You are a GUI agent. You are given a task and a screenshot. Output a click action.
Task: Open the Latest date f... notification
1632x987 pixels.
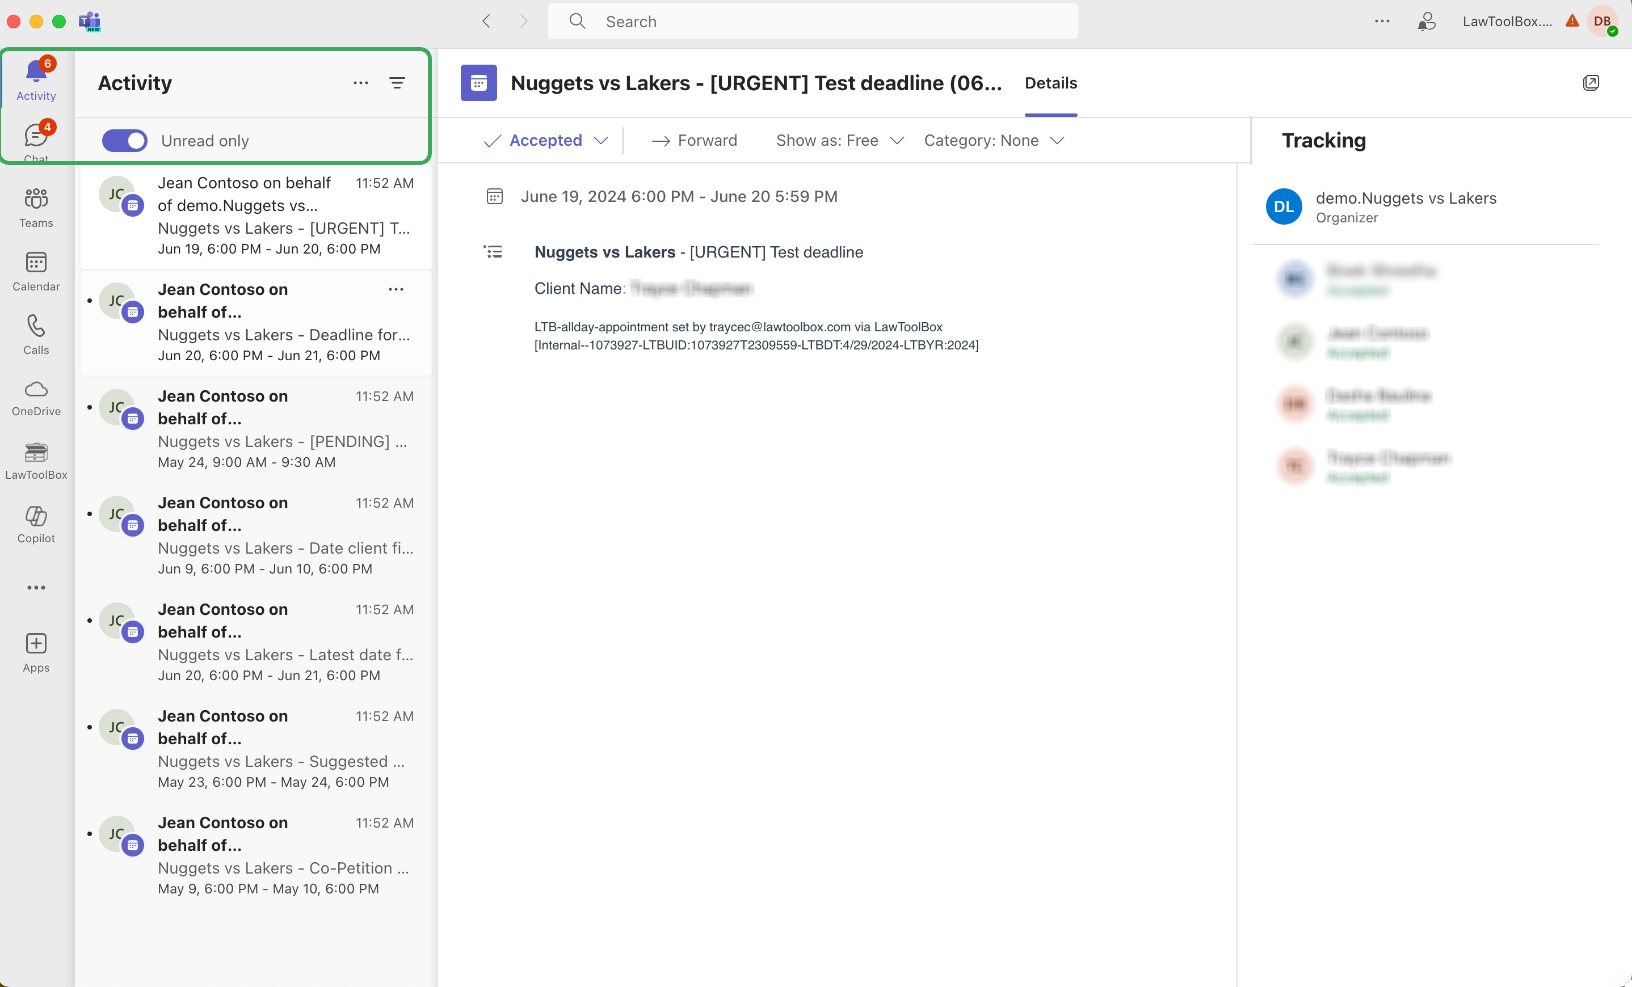coord(256,642)
